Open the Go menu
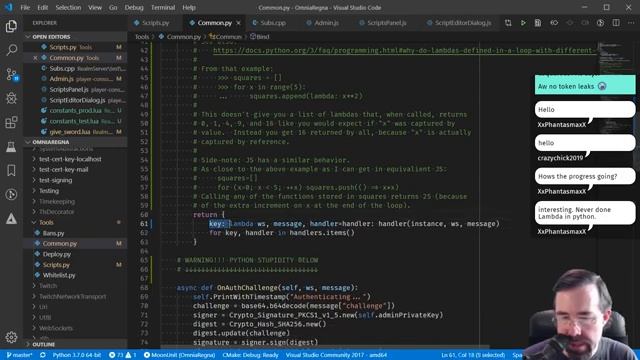The image size is (640, 360). pos(113,7)
